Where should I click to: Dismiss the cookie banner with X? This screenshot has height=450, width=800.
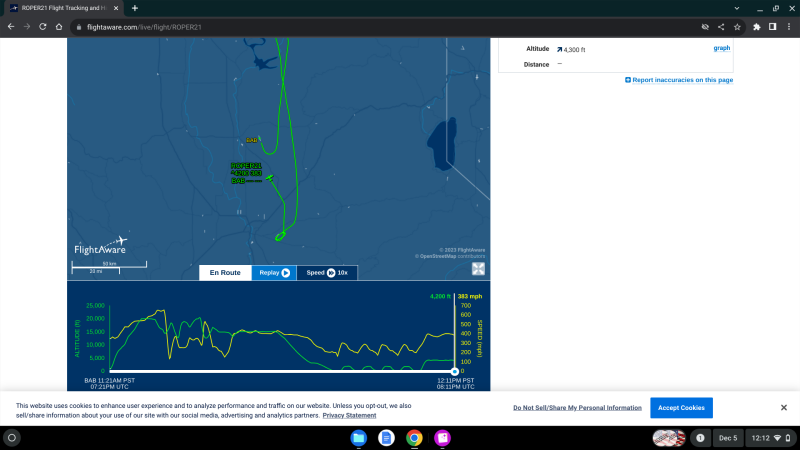[x=784, y=408]
